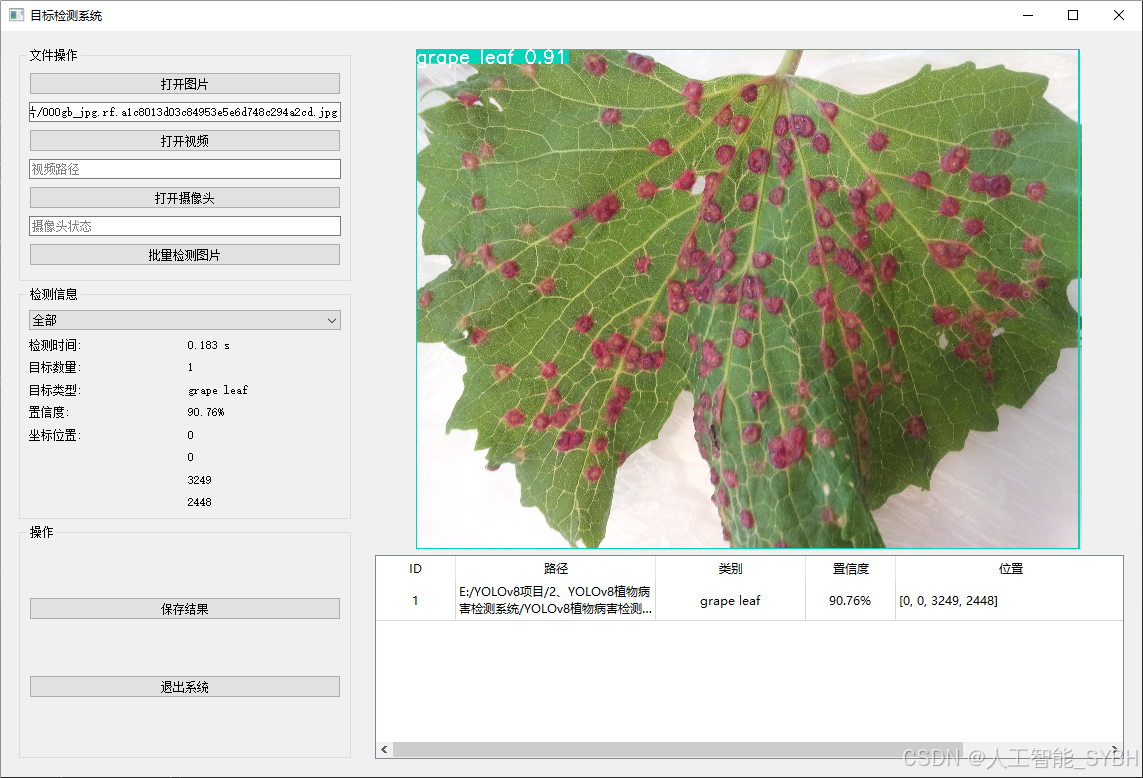Select the 置信度 column header
This screenshot has width=1143, height=778.
click(850, 569)
